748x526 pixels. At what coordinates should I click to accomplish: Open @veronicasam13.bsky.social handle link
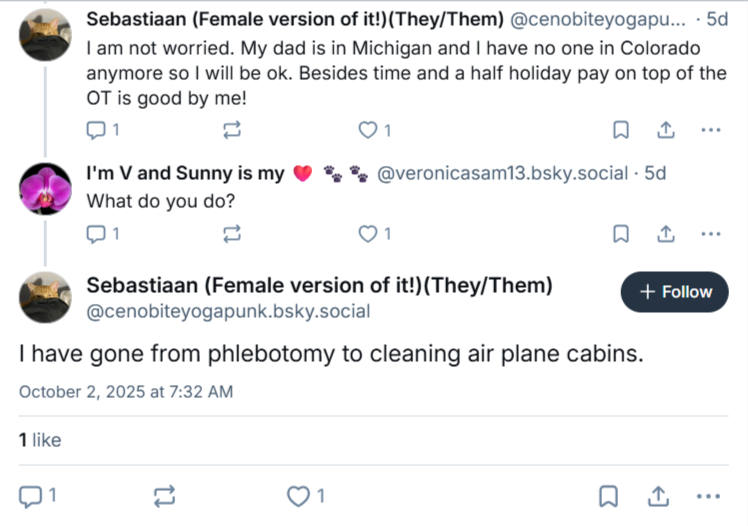(x=502, y=174)
